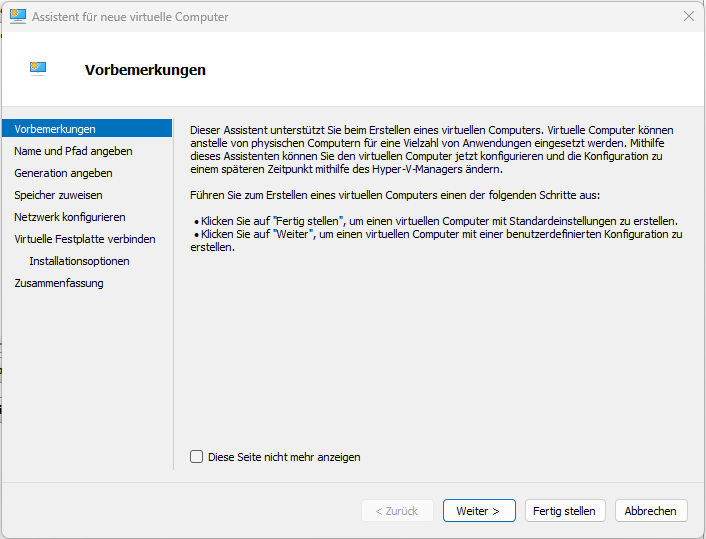
Task: Click the wizard icon in the title bar
Action: click(x=17, y=17)
